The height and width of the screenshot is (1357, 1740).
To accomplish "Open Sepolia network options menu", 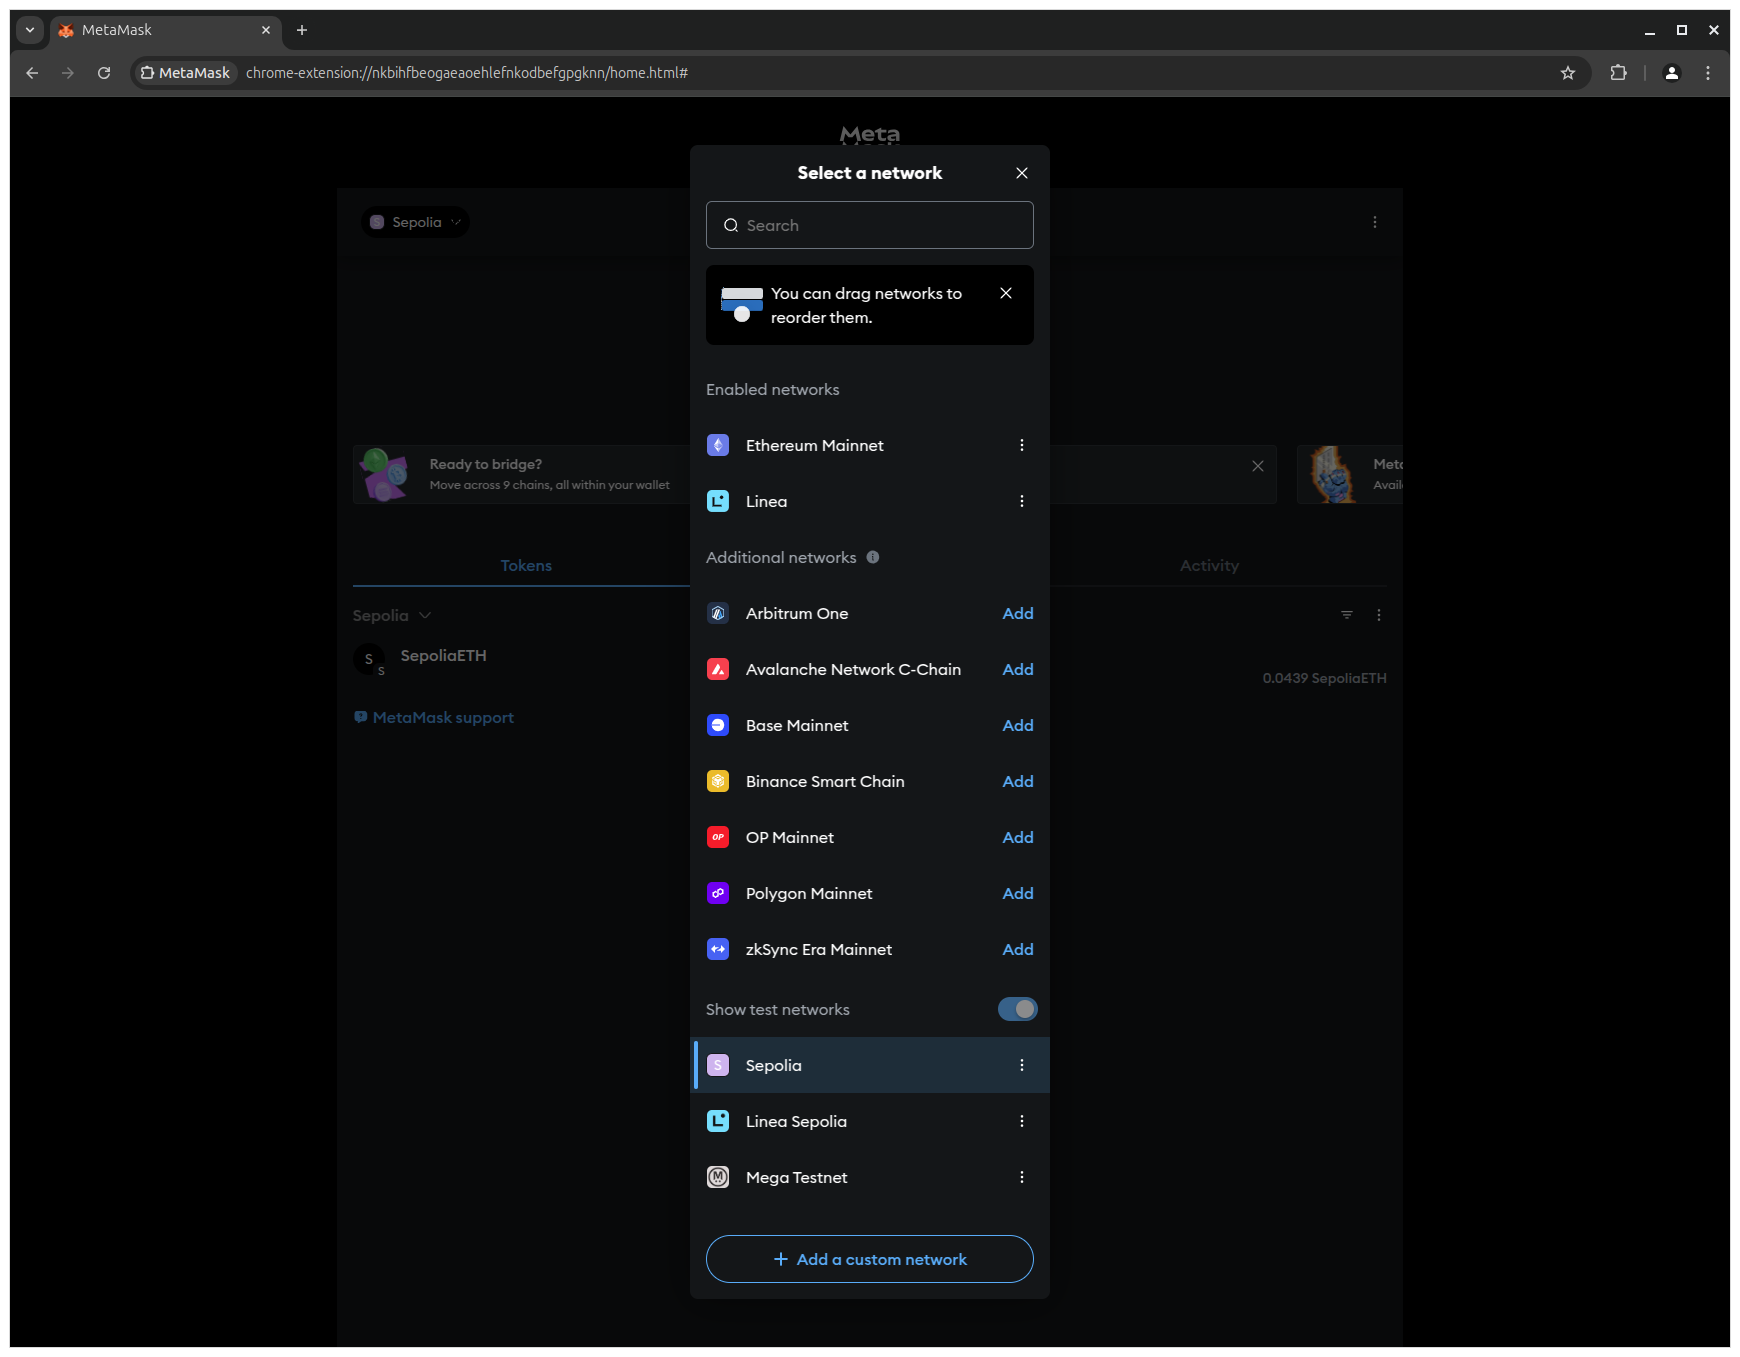I will click(1022, 1065).
